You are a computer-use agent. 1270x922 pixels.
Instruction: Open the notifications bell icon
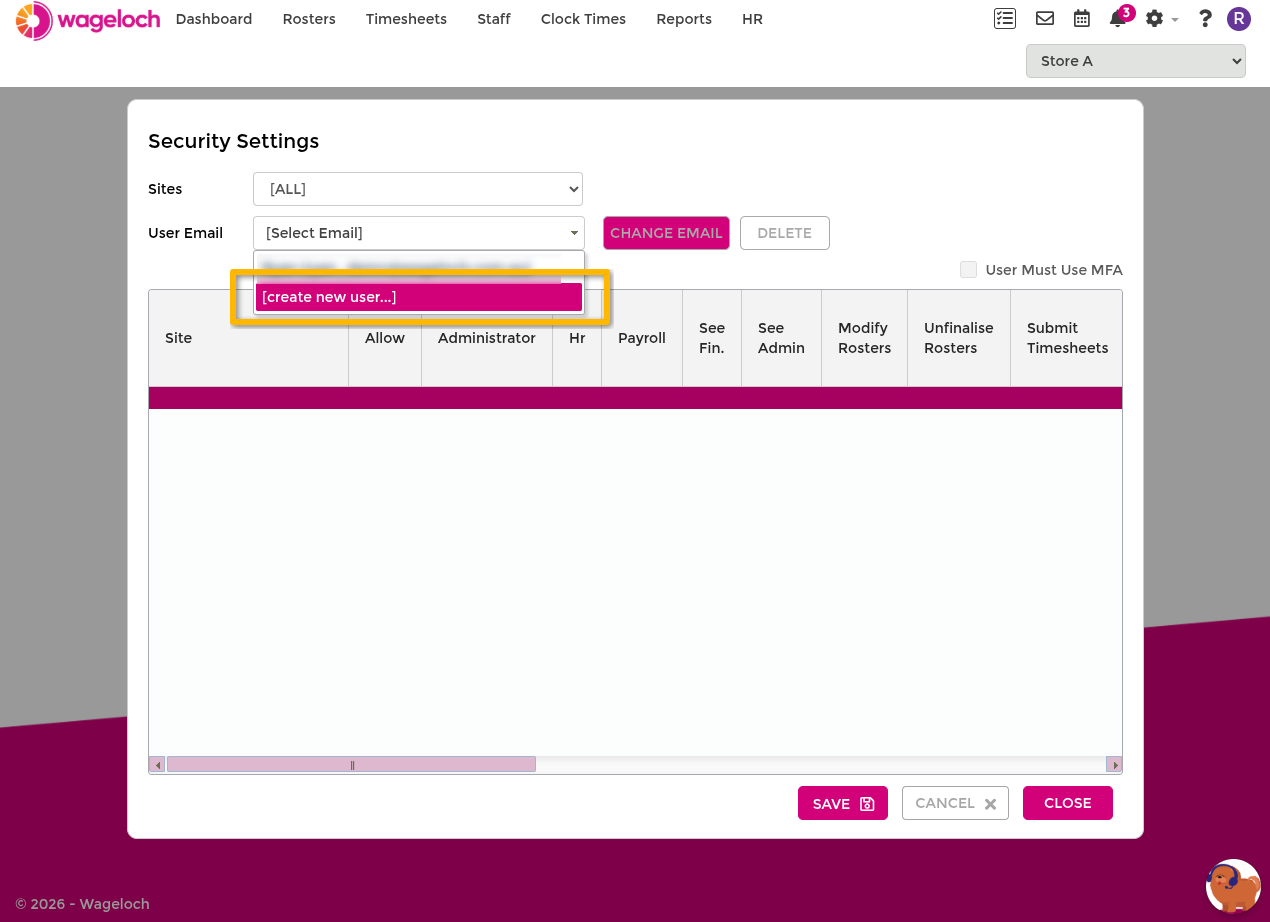[1118, 19]
